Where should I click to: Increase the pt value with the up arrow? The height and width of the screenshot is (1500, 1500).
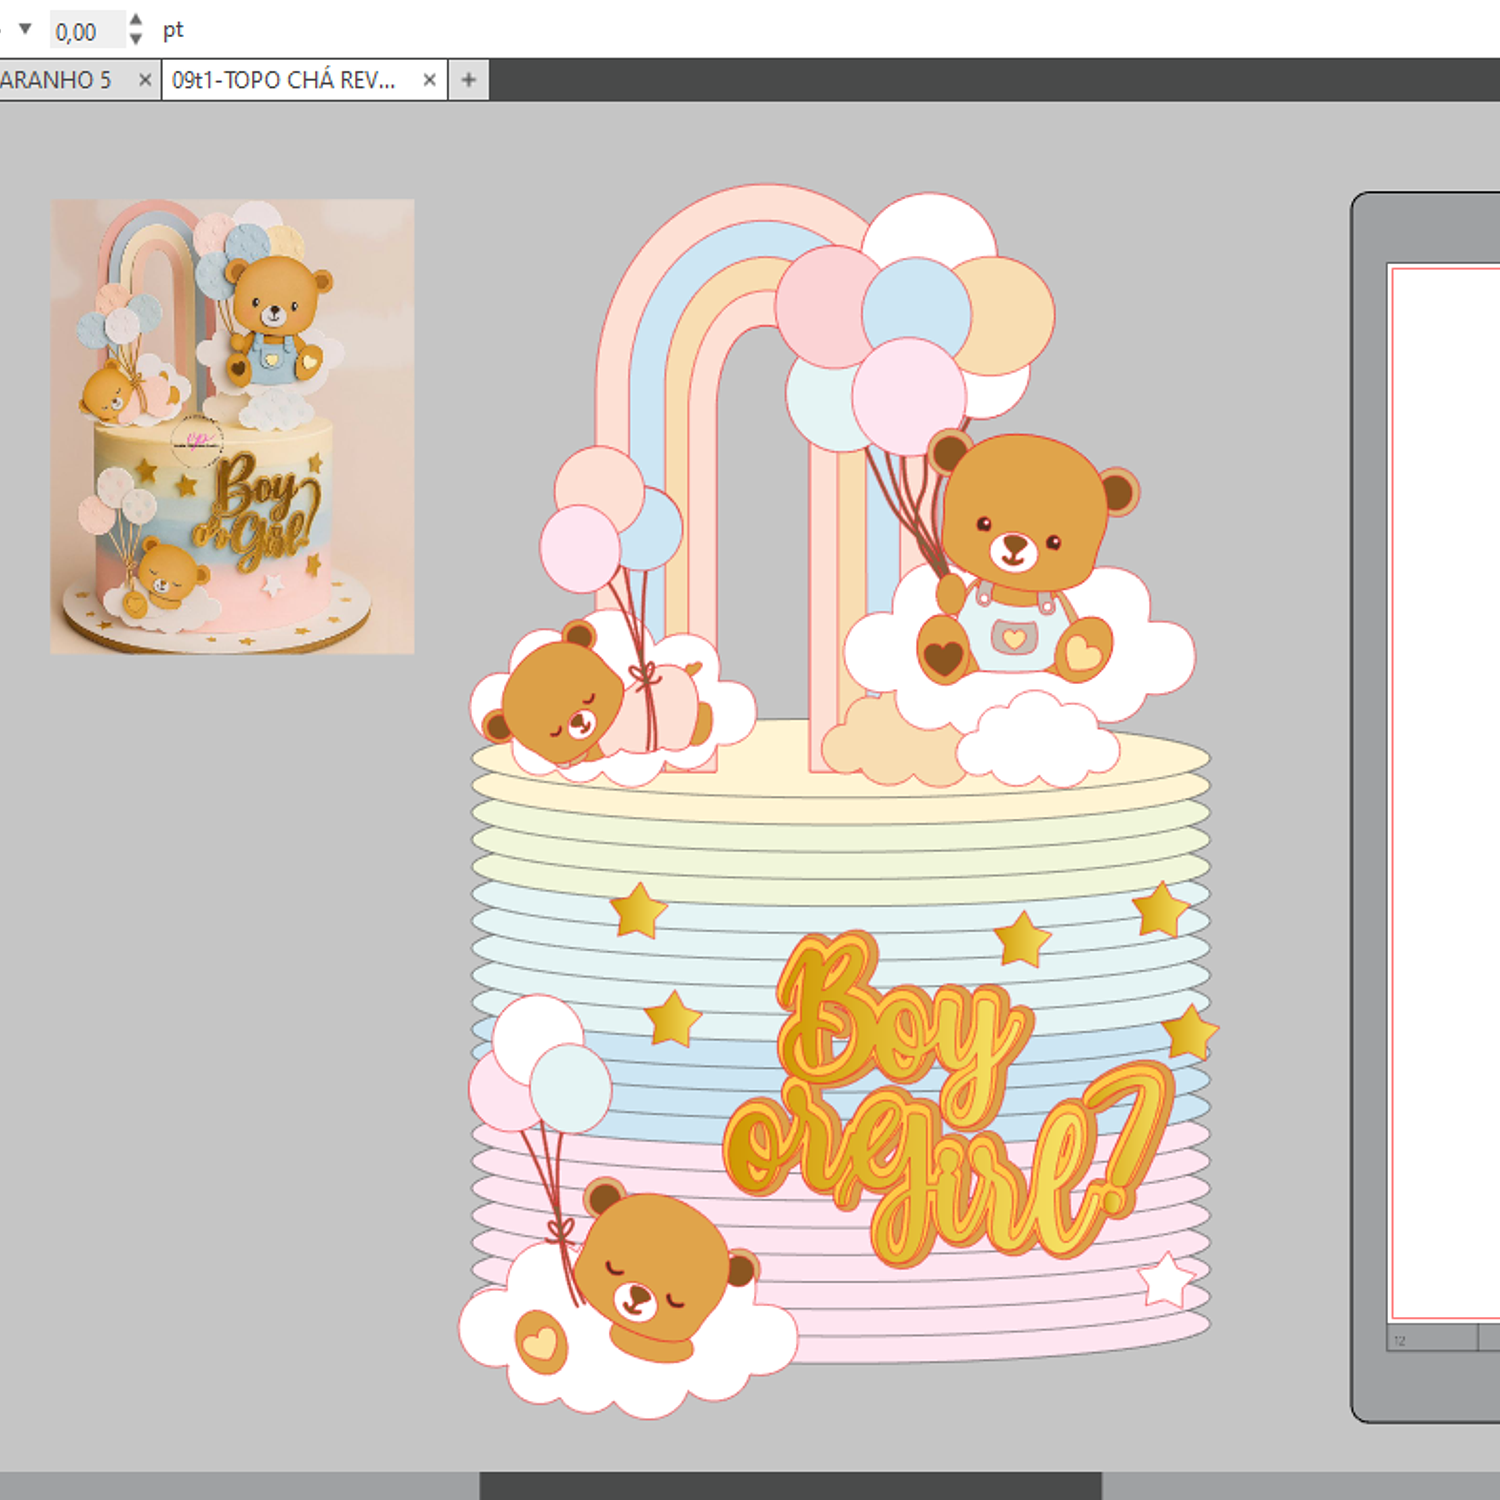[136, 19]
